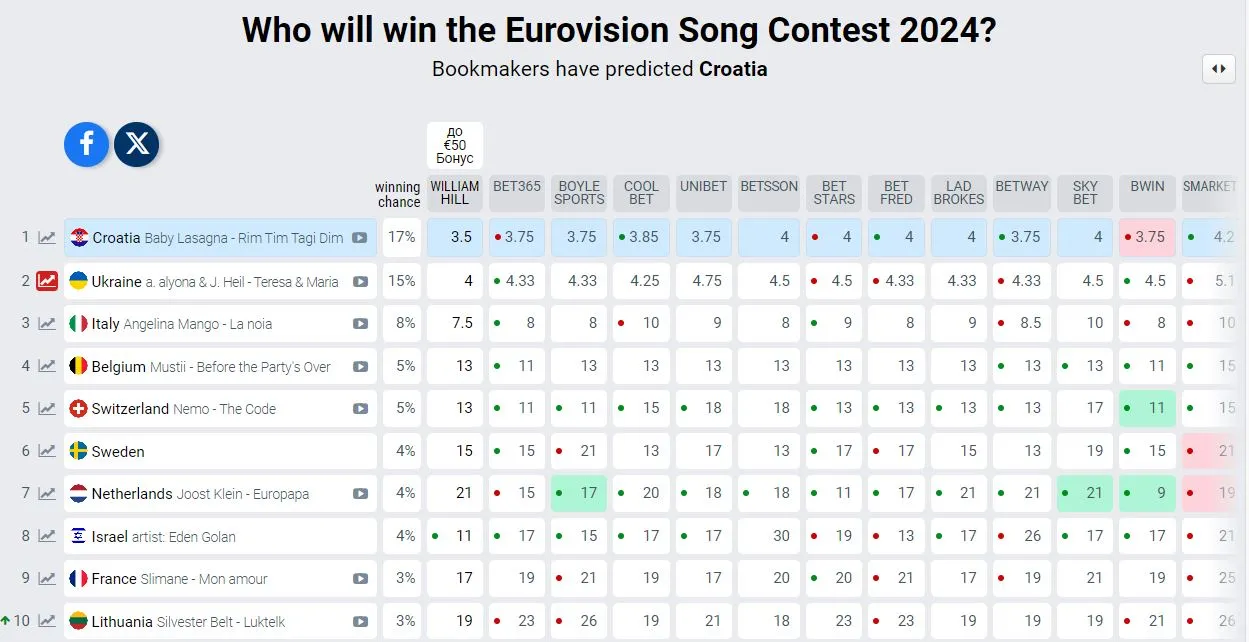Play Croatia's song video icon
This screenshot has width=1249, height=642.
pos(360,238)
